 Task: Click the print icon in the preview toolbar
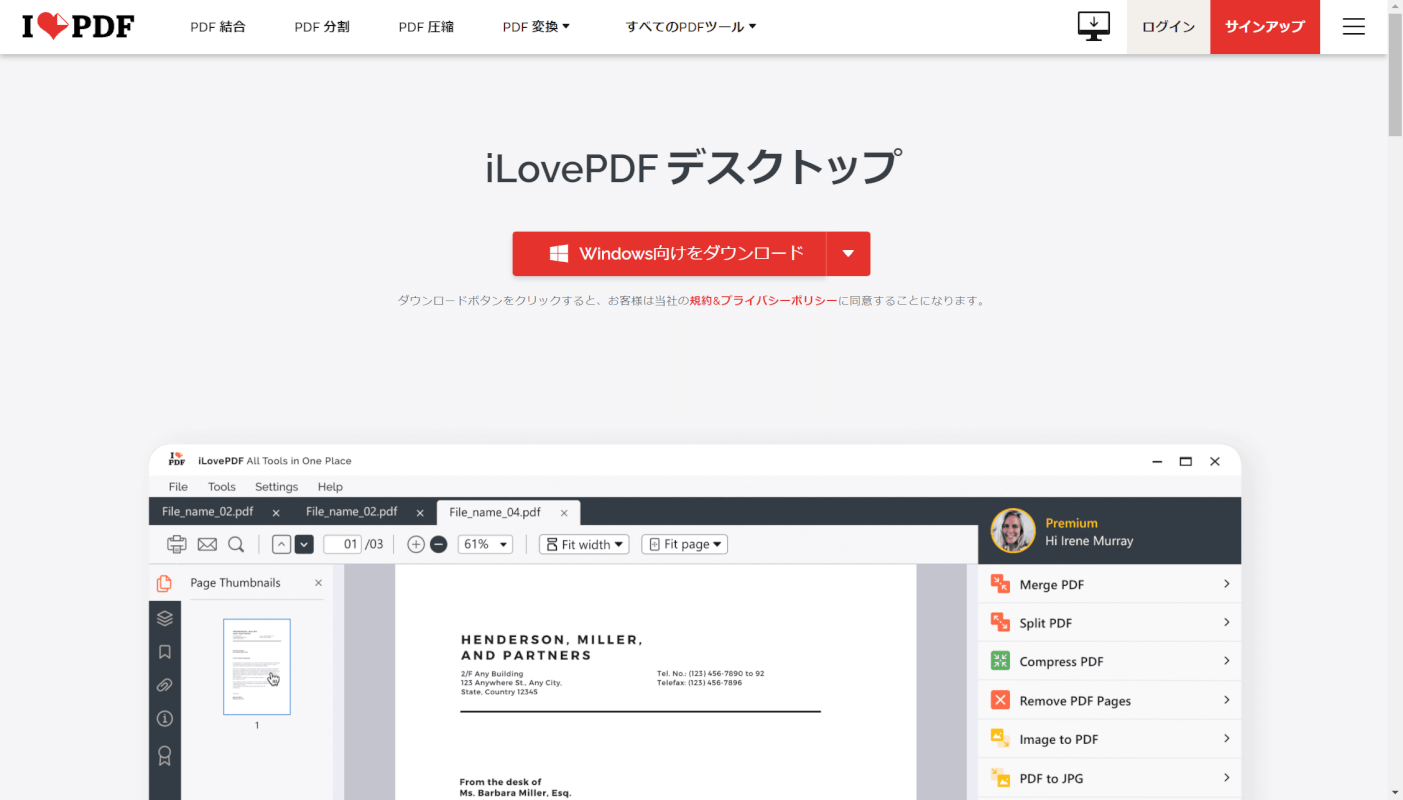(177, 544)
